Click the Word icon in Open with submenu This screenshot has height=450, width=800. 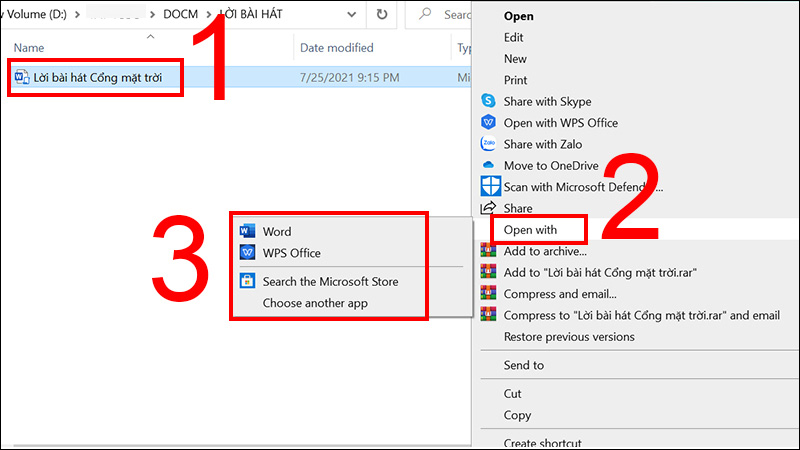pyautogui.click(x=247, y=231)
